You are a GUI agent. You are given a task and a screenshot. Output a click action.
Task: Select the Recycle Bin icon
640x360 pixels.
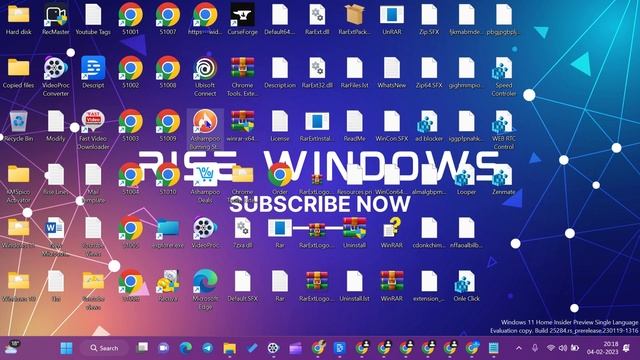pyautogui.click(x=18, y=126)
